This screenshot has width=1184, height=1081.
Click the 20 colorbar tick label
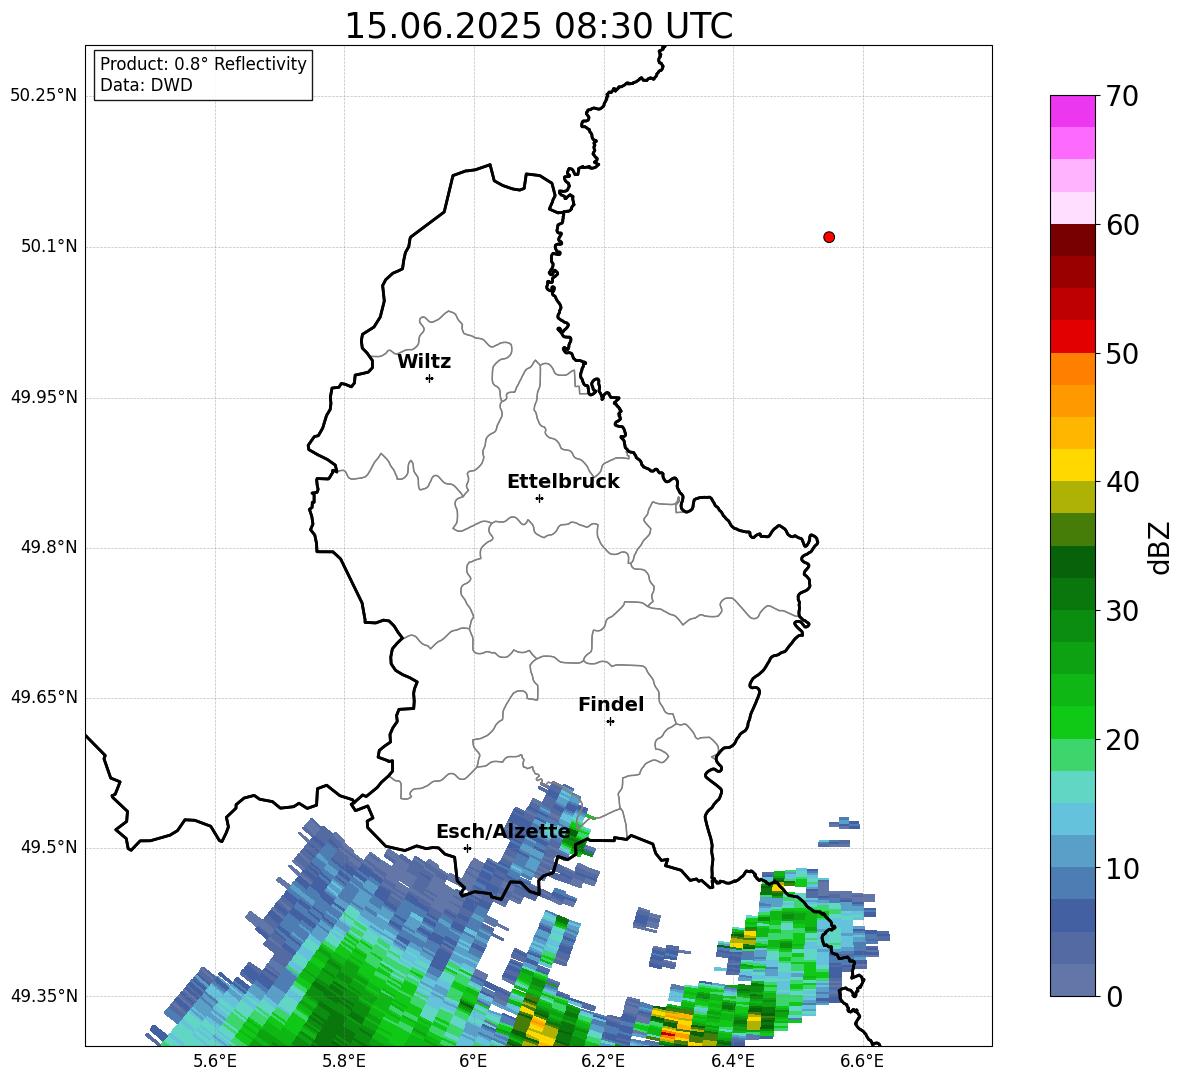click(x=1122, y=740)
